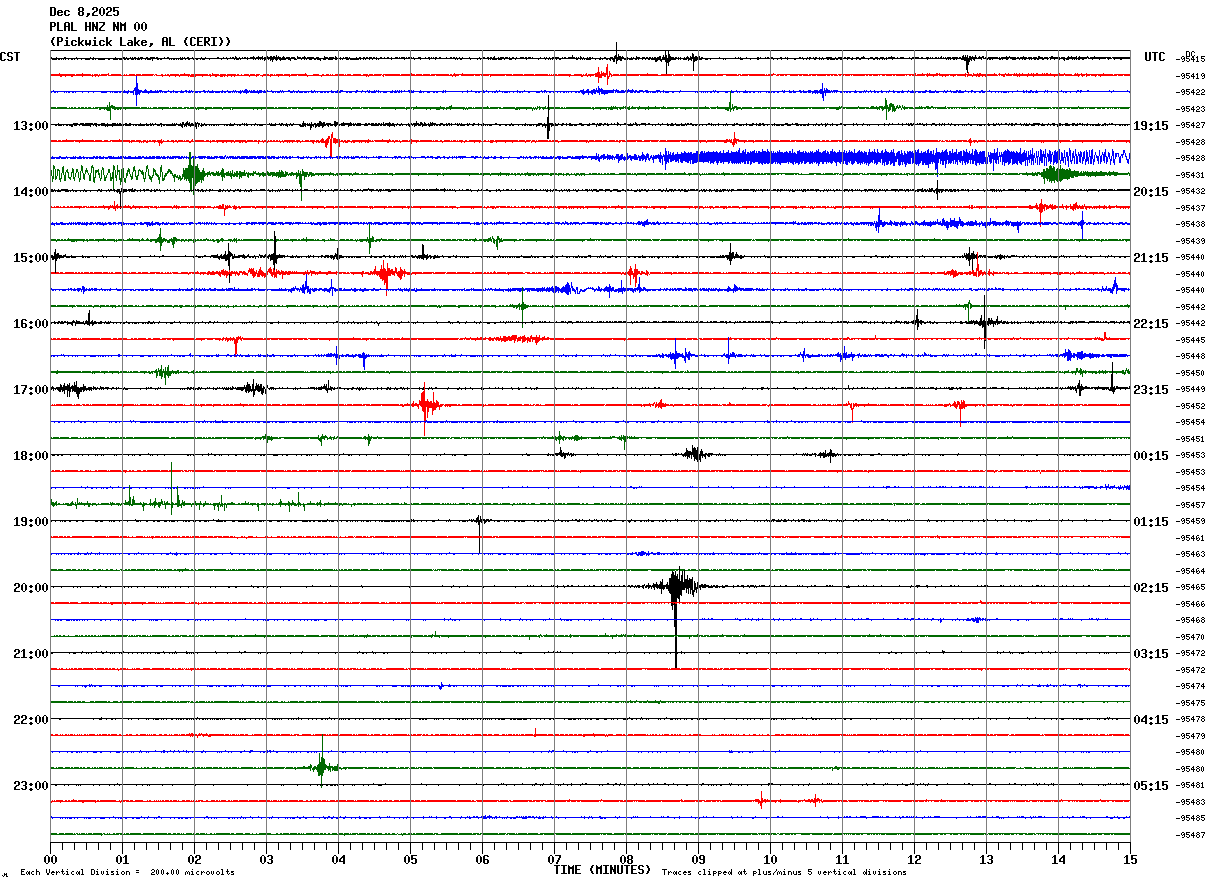
Task: Click the DC offset value -95445
Action: [x=1190, y=340]
